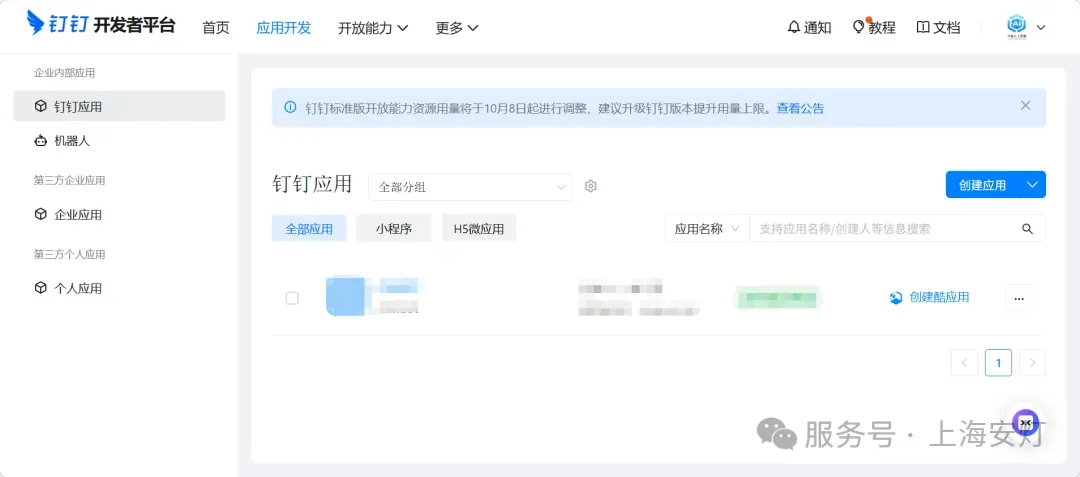Focus the application search input field
Screen dimensions: 1080x477
tap(881, 229)
